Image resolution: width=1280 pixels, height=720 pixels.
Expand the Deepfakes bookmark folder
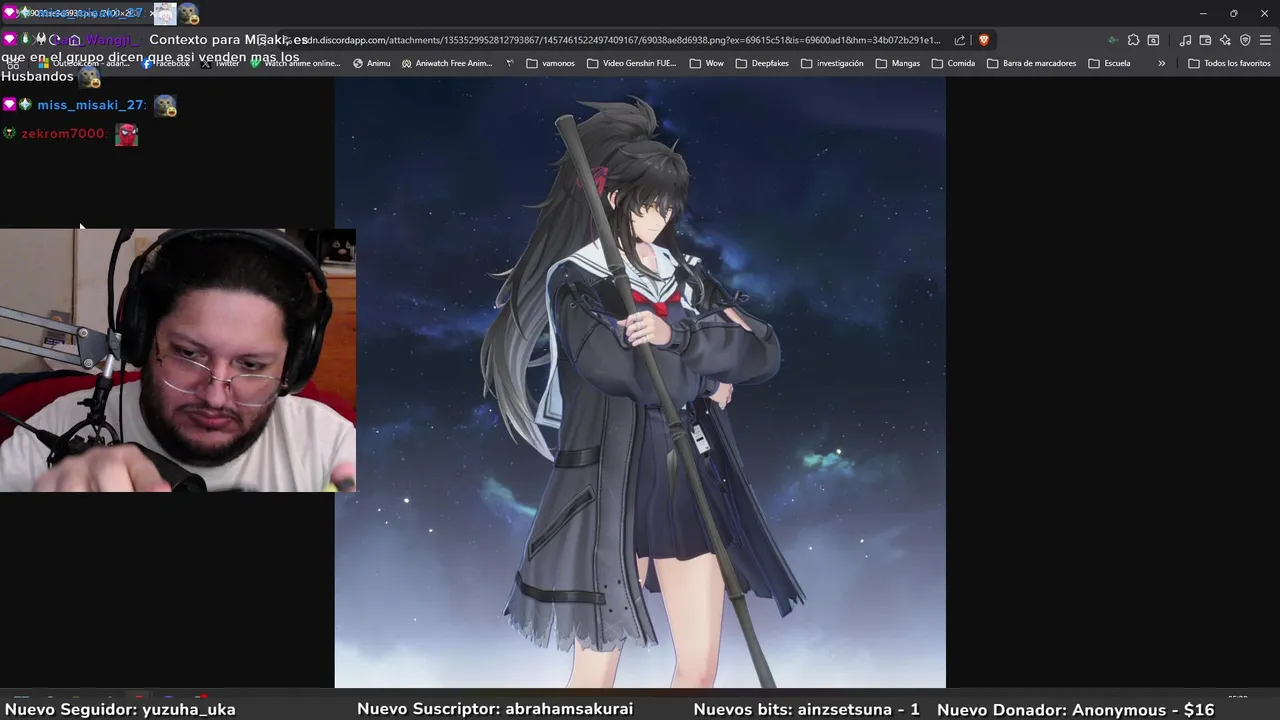tap(762, 63)
